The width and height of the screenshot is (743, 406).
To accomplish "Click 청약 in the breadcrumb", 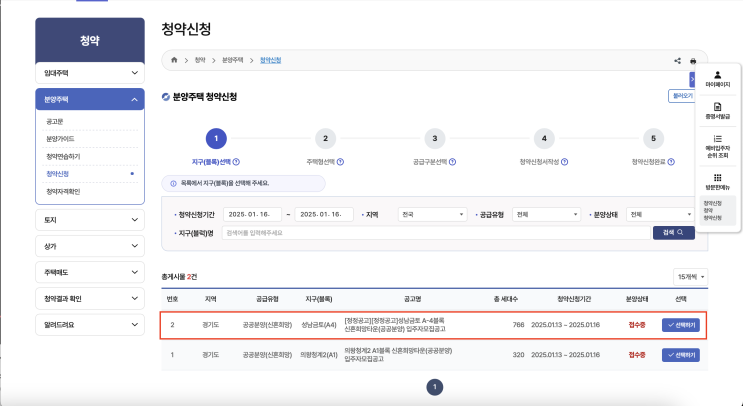I will point(200,60).
